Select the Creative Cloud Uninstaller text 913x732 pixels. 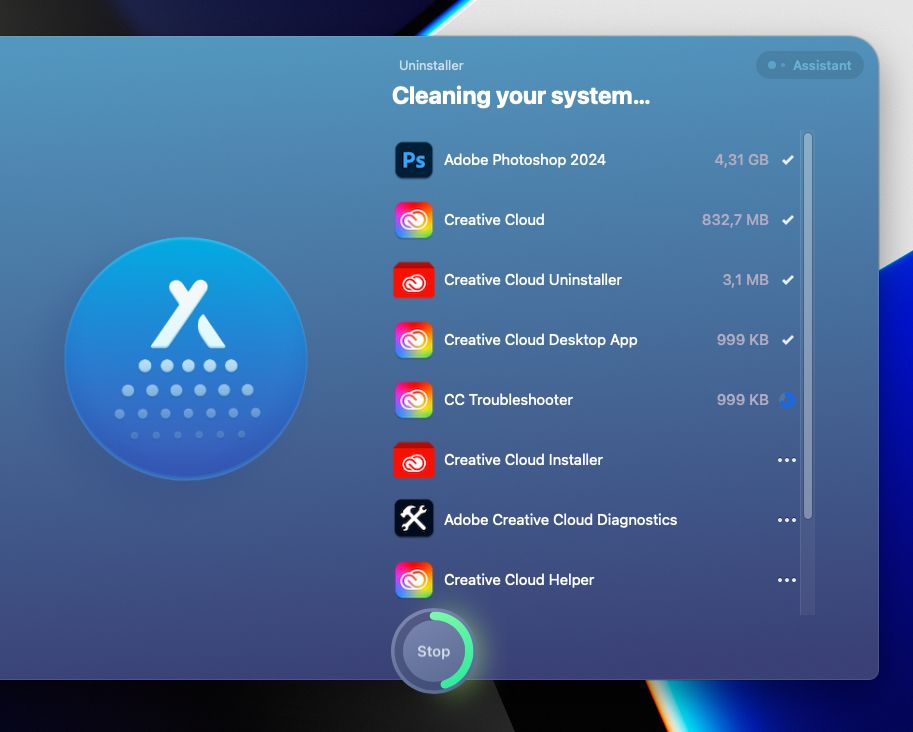(533, 280)
